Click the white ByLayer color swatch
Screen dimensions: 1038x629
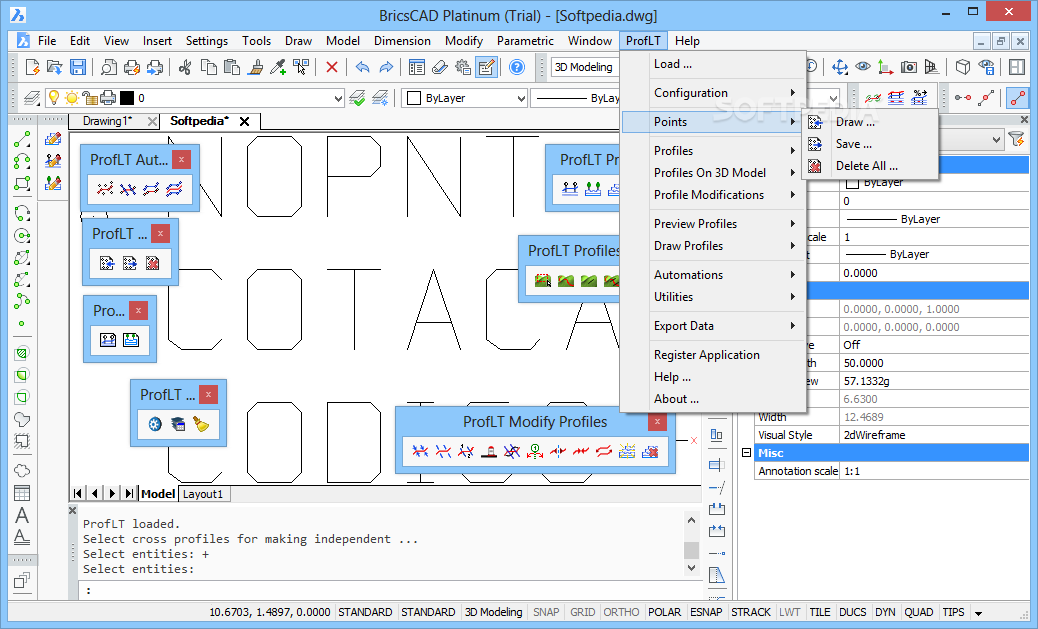pyautogui.click(x=414, y=99)
